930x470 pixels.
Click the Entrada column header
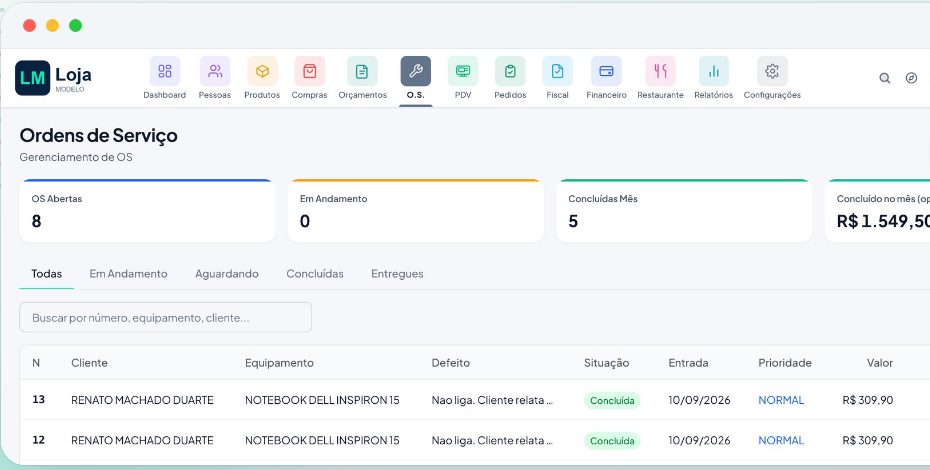(688, 363)
